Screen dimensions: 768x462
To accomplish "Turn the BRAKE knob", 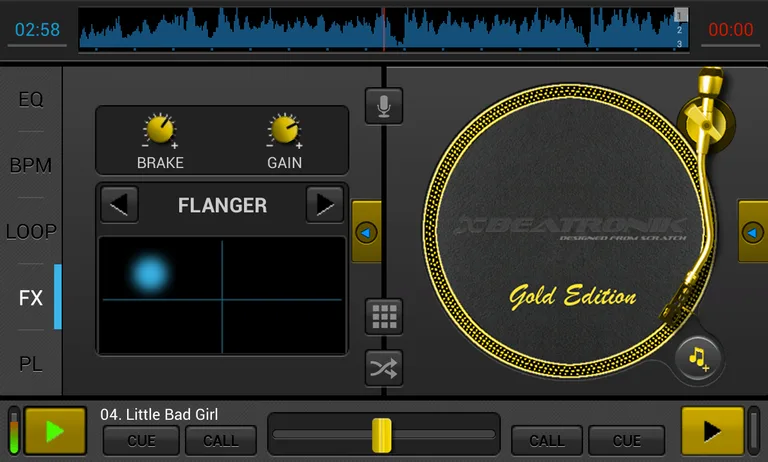I will 160,130.
